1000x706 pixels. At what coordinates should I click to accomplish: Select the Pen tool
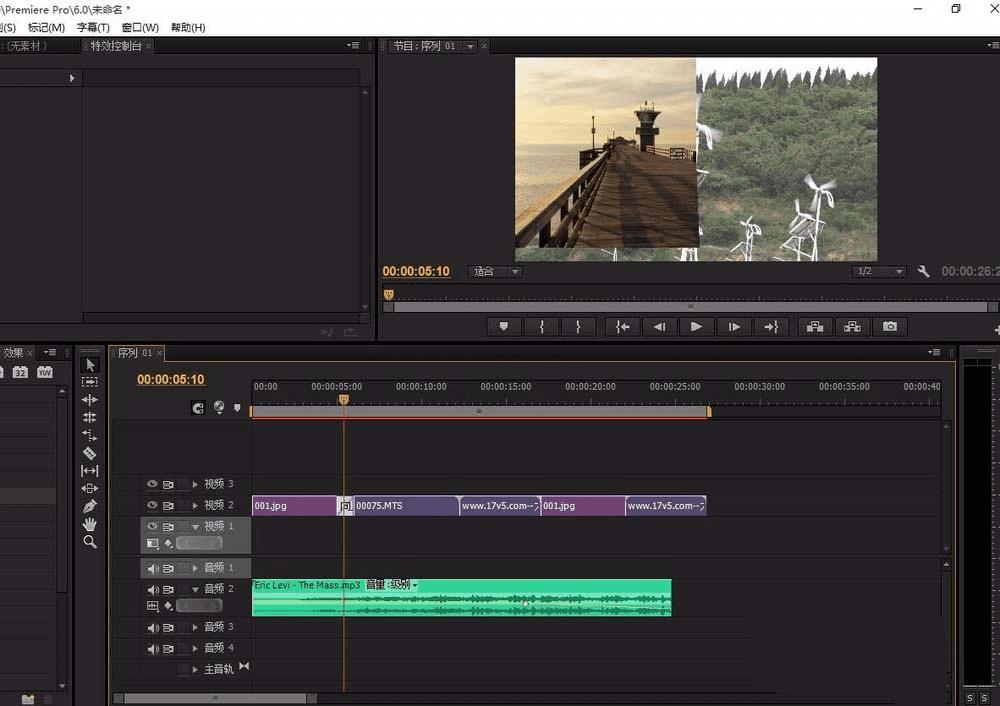90,506
